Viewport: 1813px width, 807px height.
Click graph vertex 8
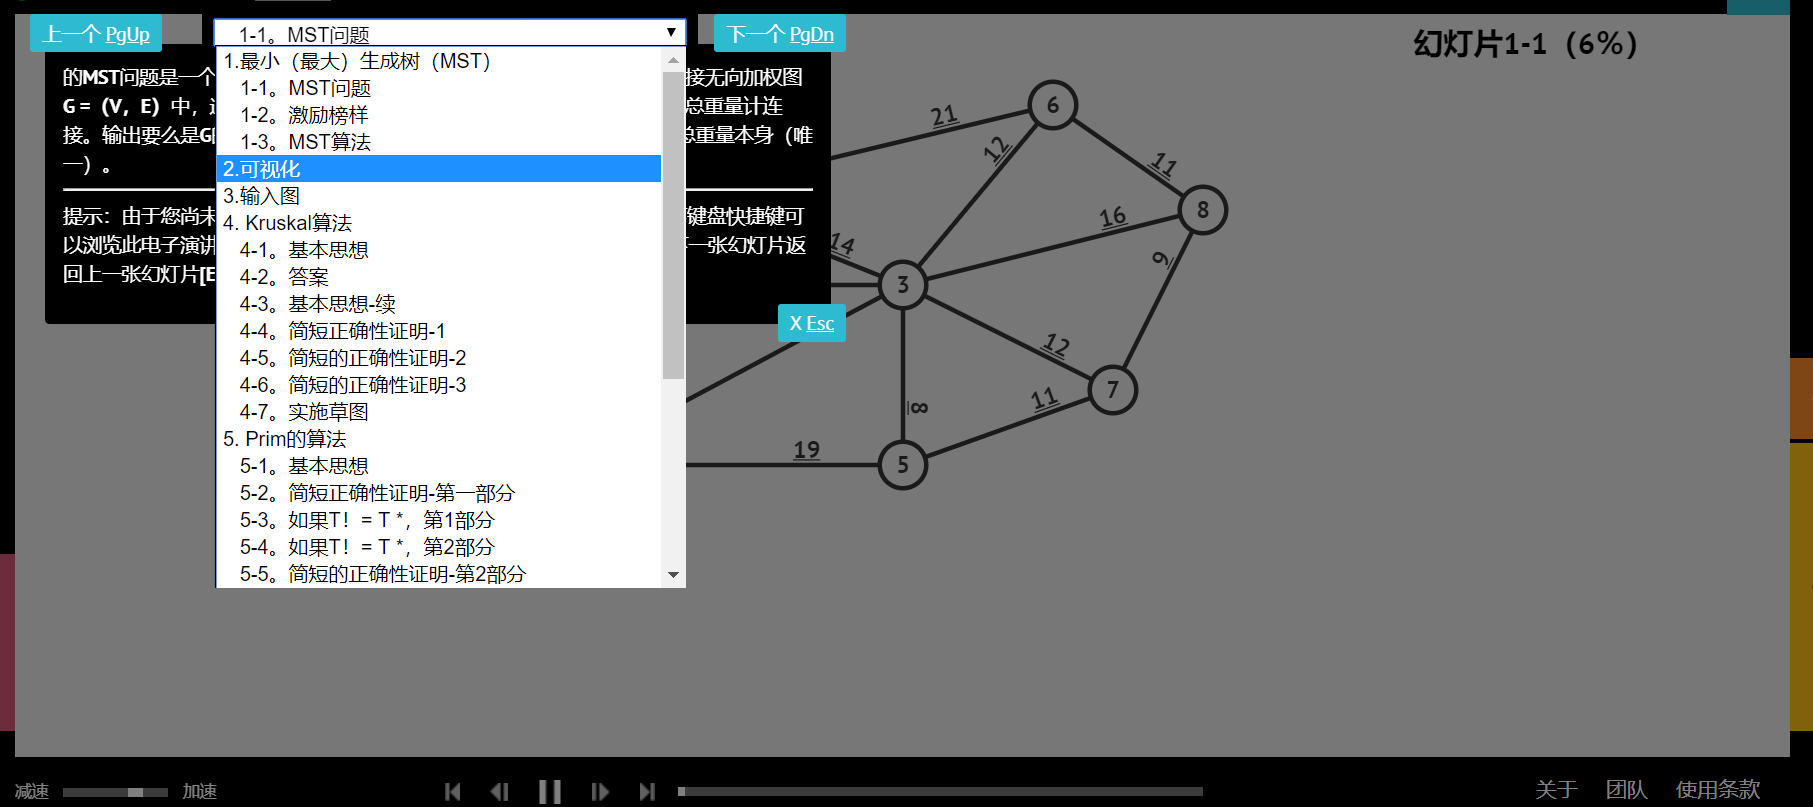click(x=1203, y=210)
